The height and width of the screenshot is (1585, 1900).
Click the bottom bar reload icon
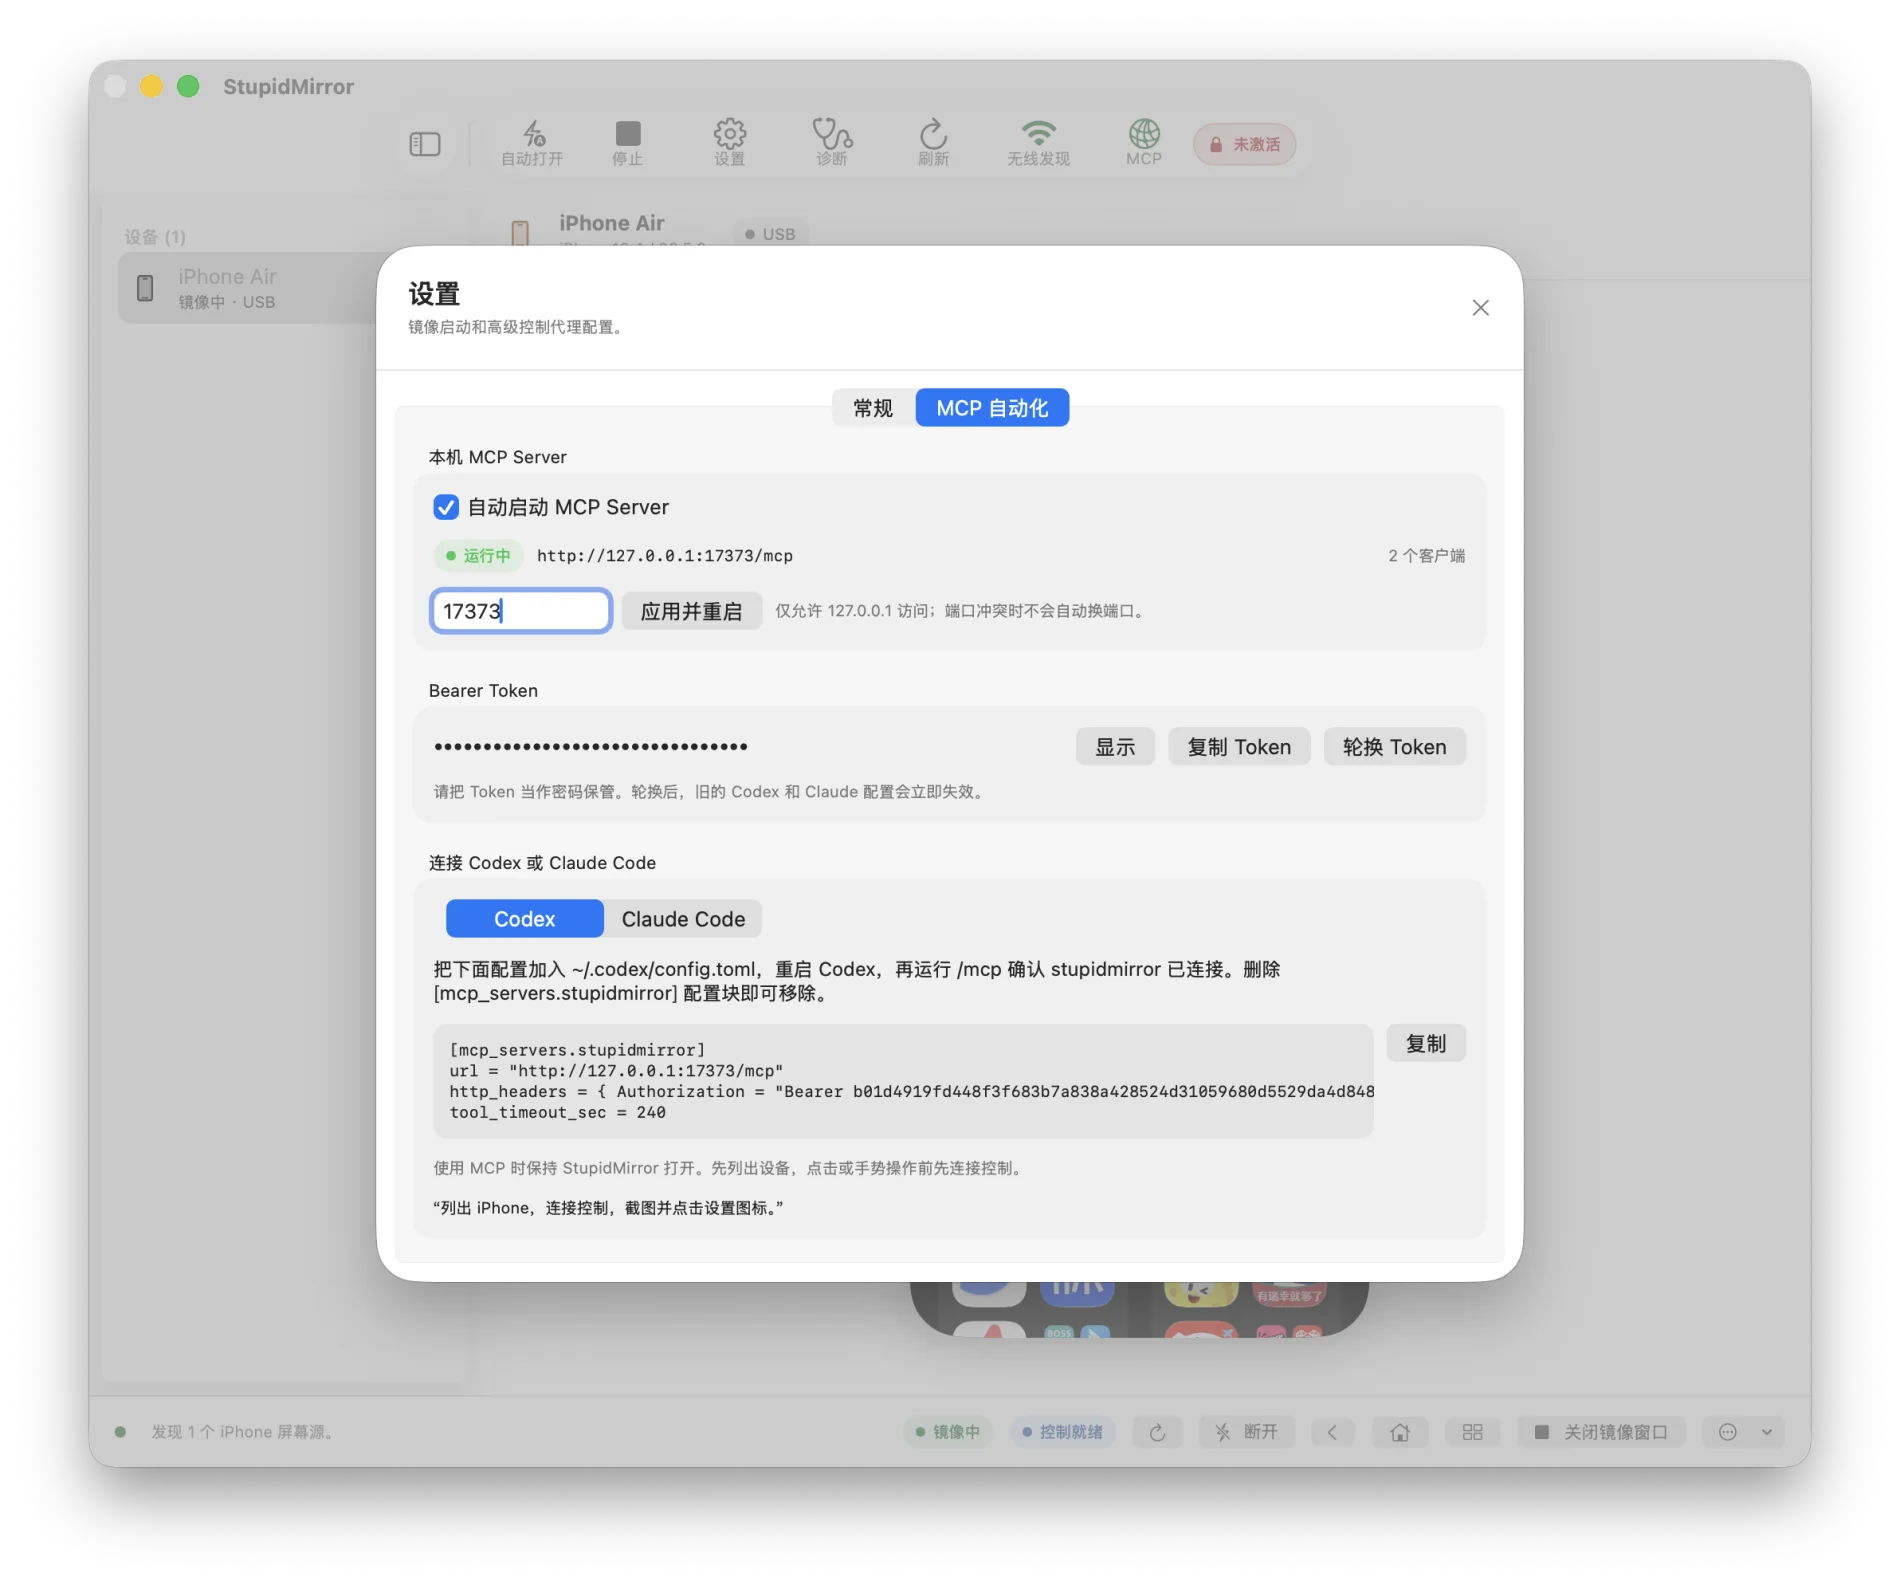[x=1157, y=1432]
